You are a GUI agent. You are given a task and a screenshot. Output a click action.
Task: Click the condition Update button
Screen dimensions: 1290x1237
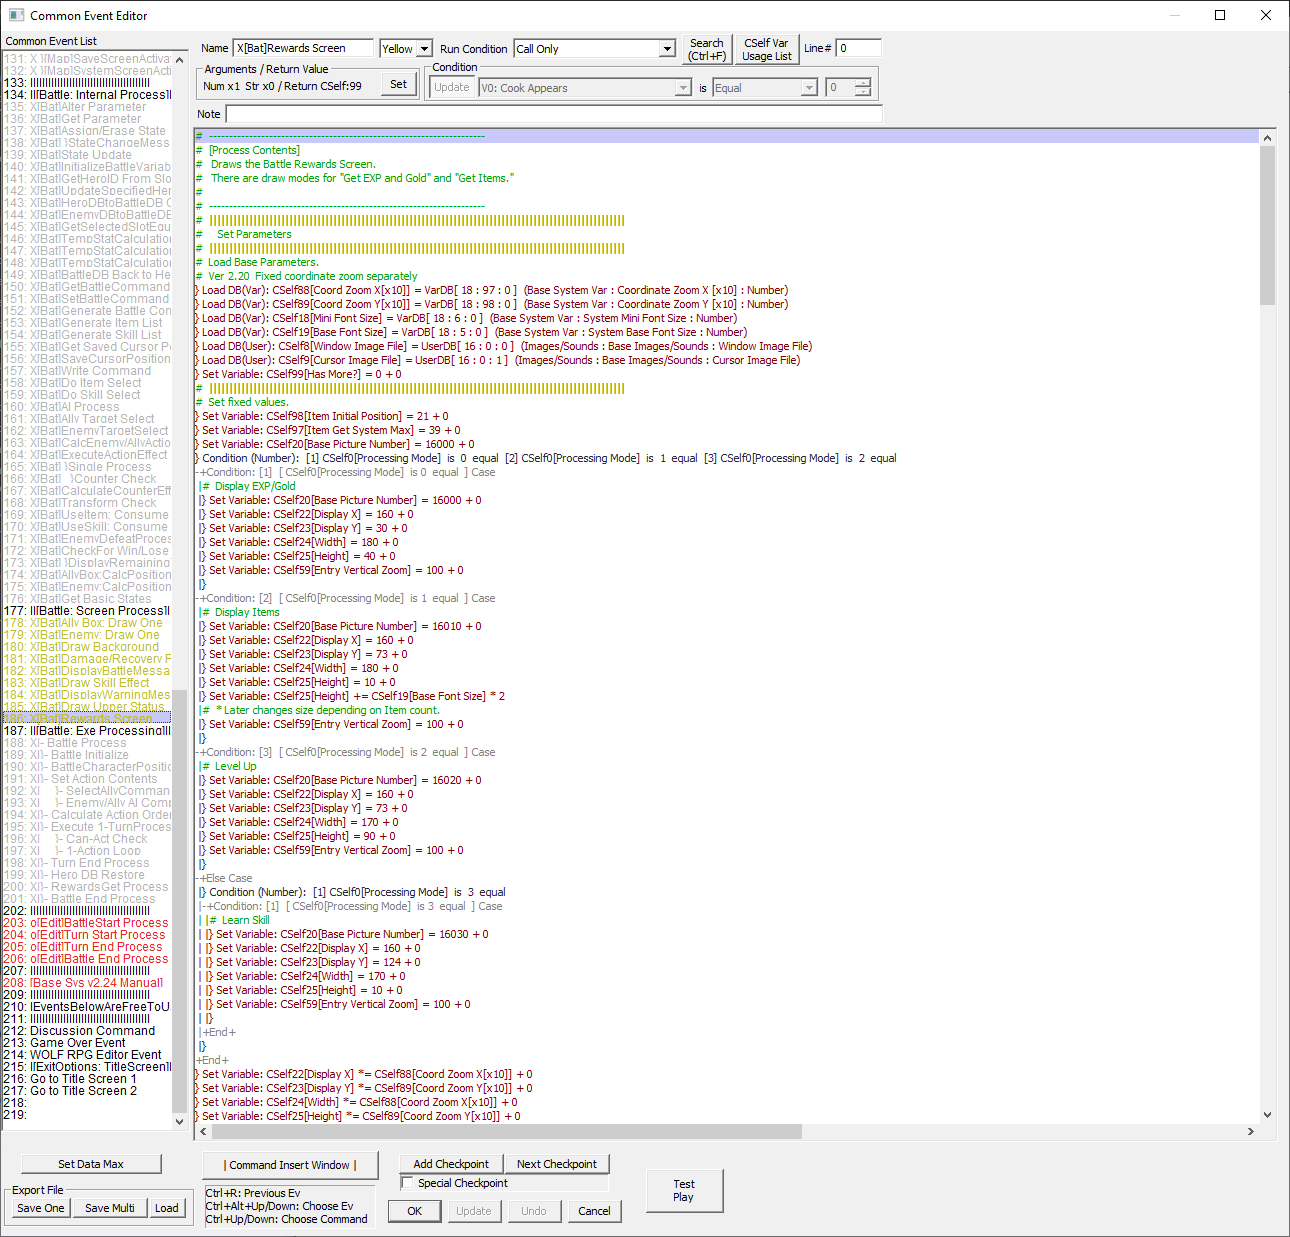coord(452,88)
